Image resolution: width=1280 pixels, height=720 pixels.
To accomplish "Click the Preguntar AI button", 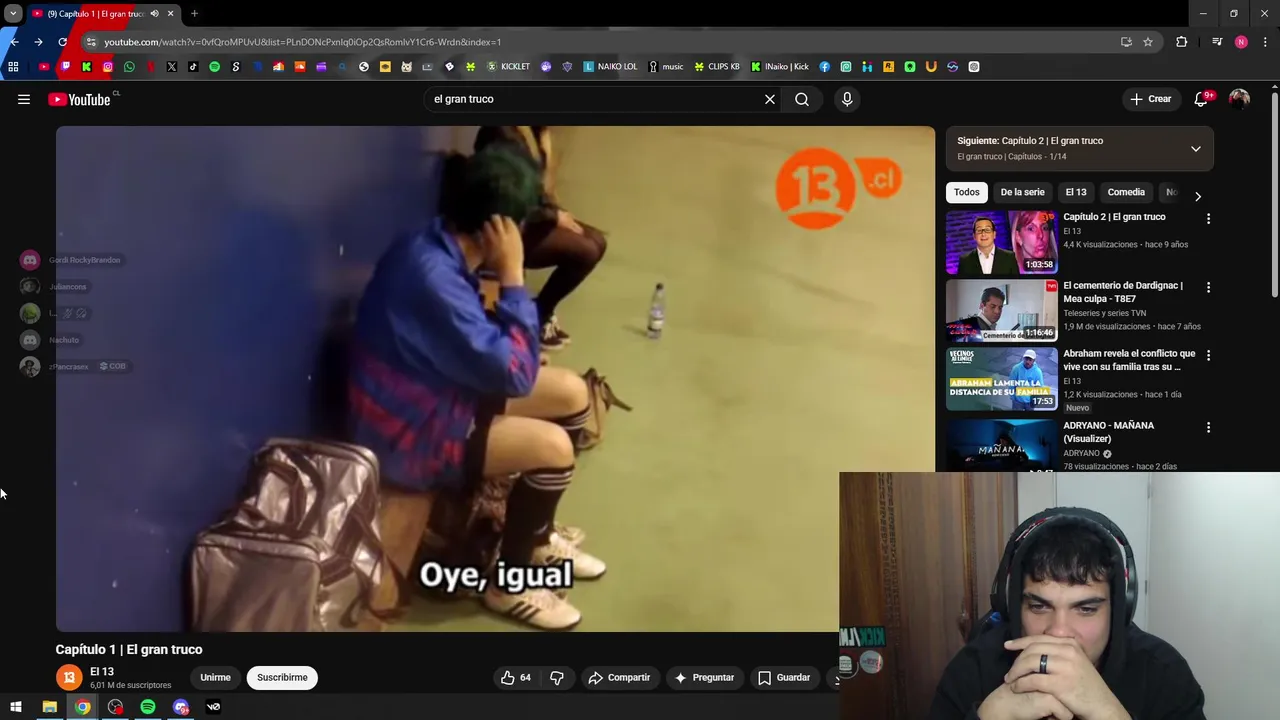I will click(704, 678).
